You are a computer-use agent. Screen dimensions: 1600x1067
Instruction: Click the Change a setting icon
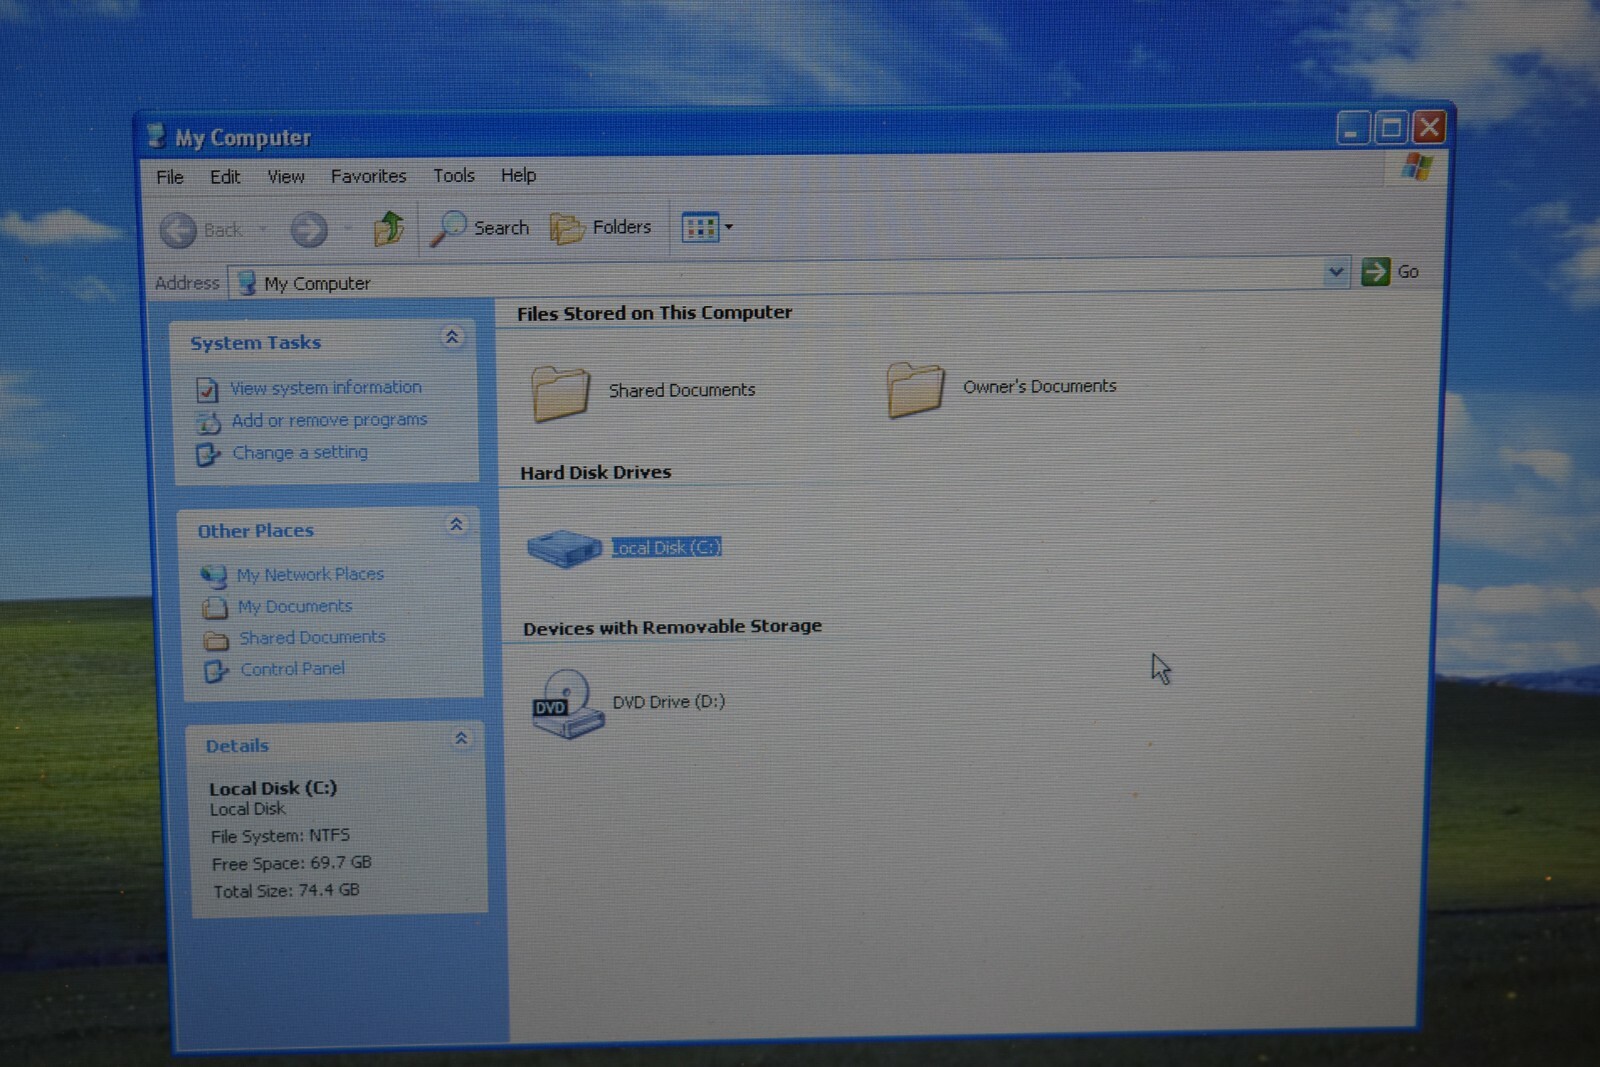(x=208, y=455)
